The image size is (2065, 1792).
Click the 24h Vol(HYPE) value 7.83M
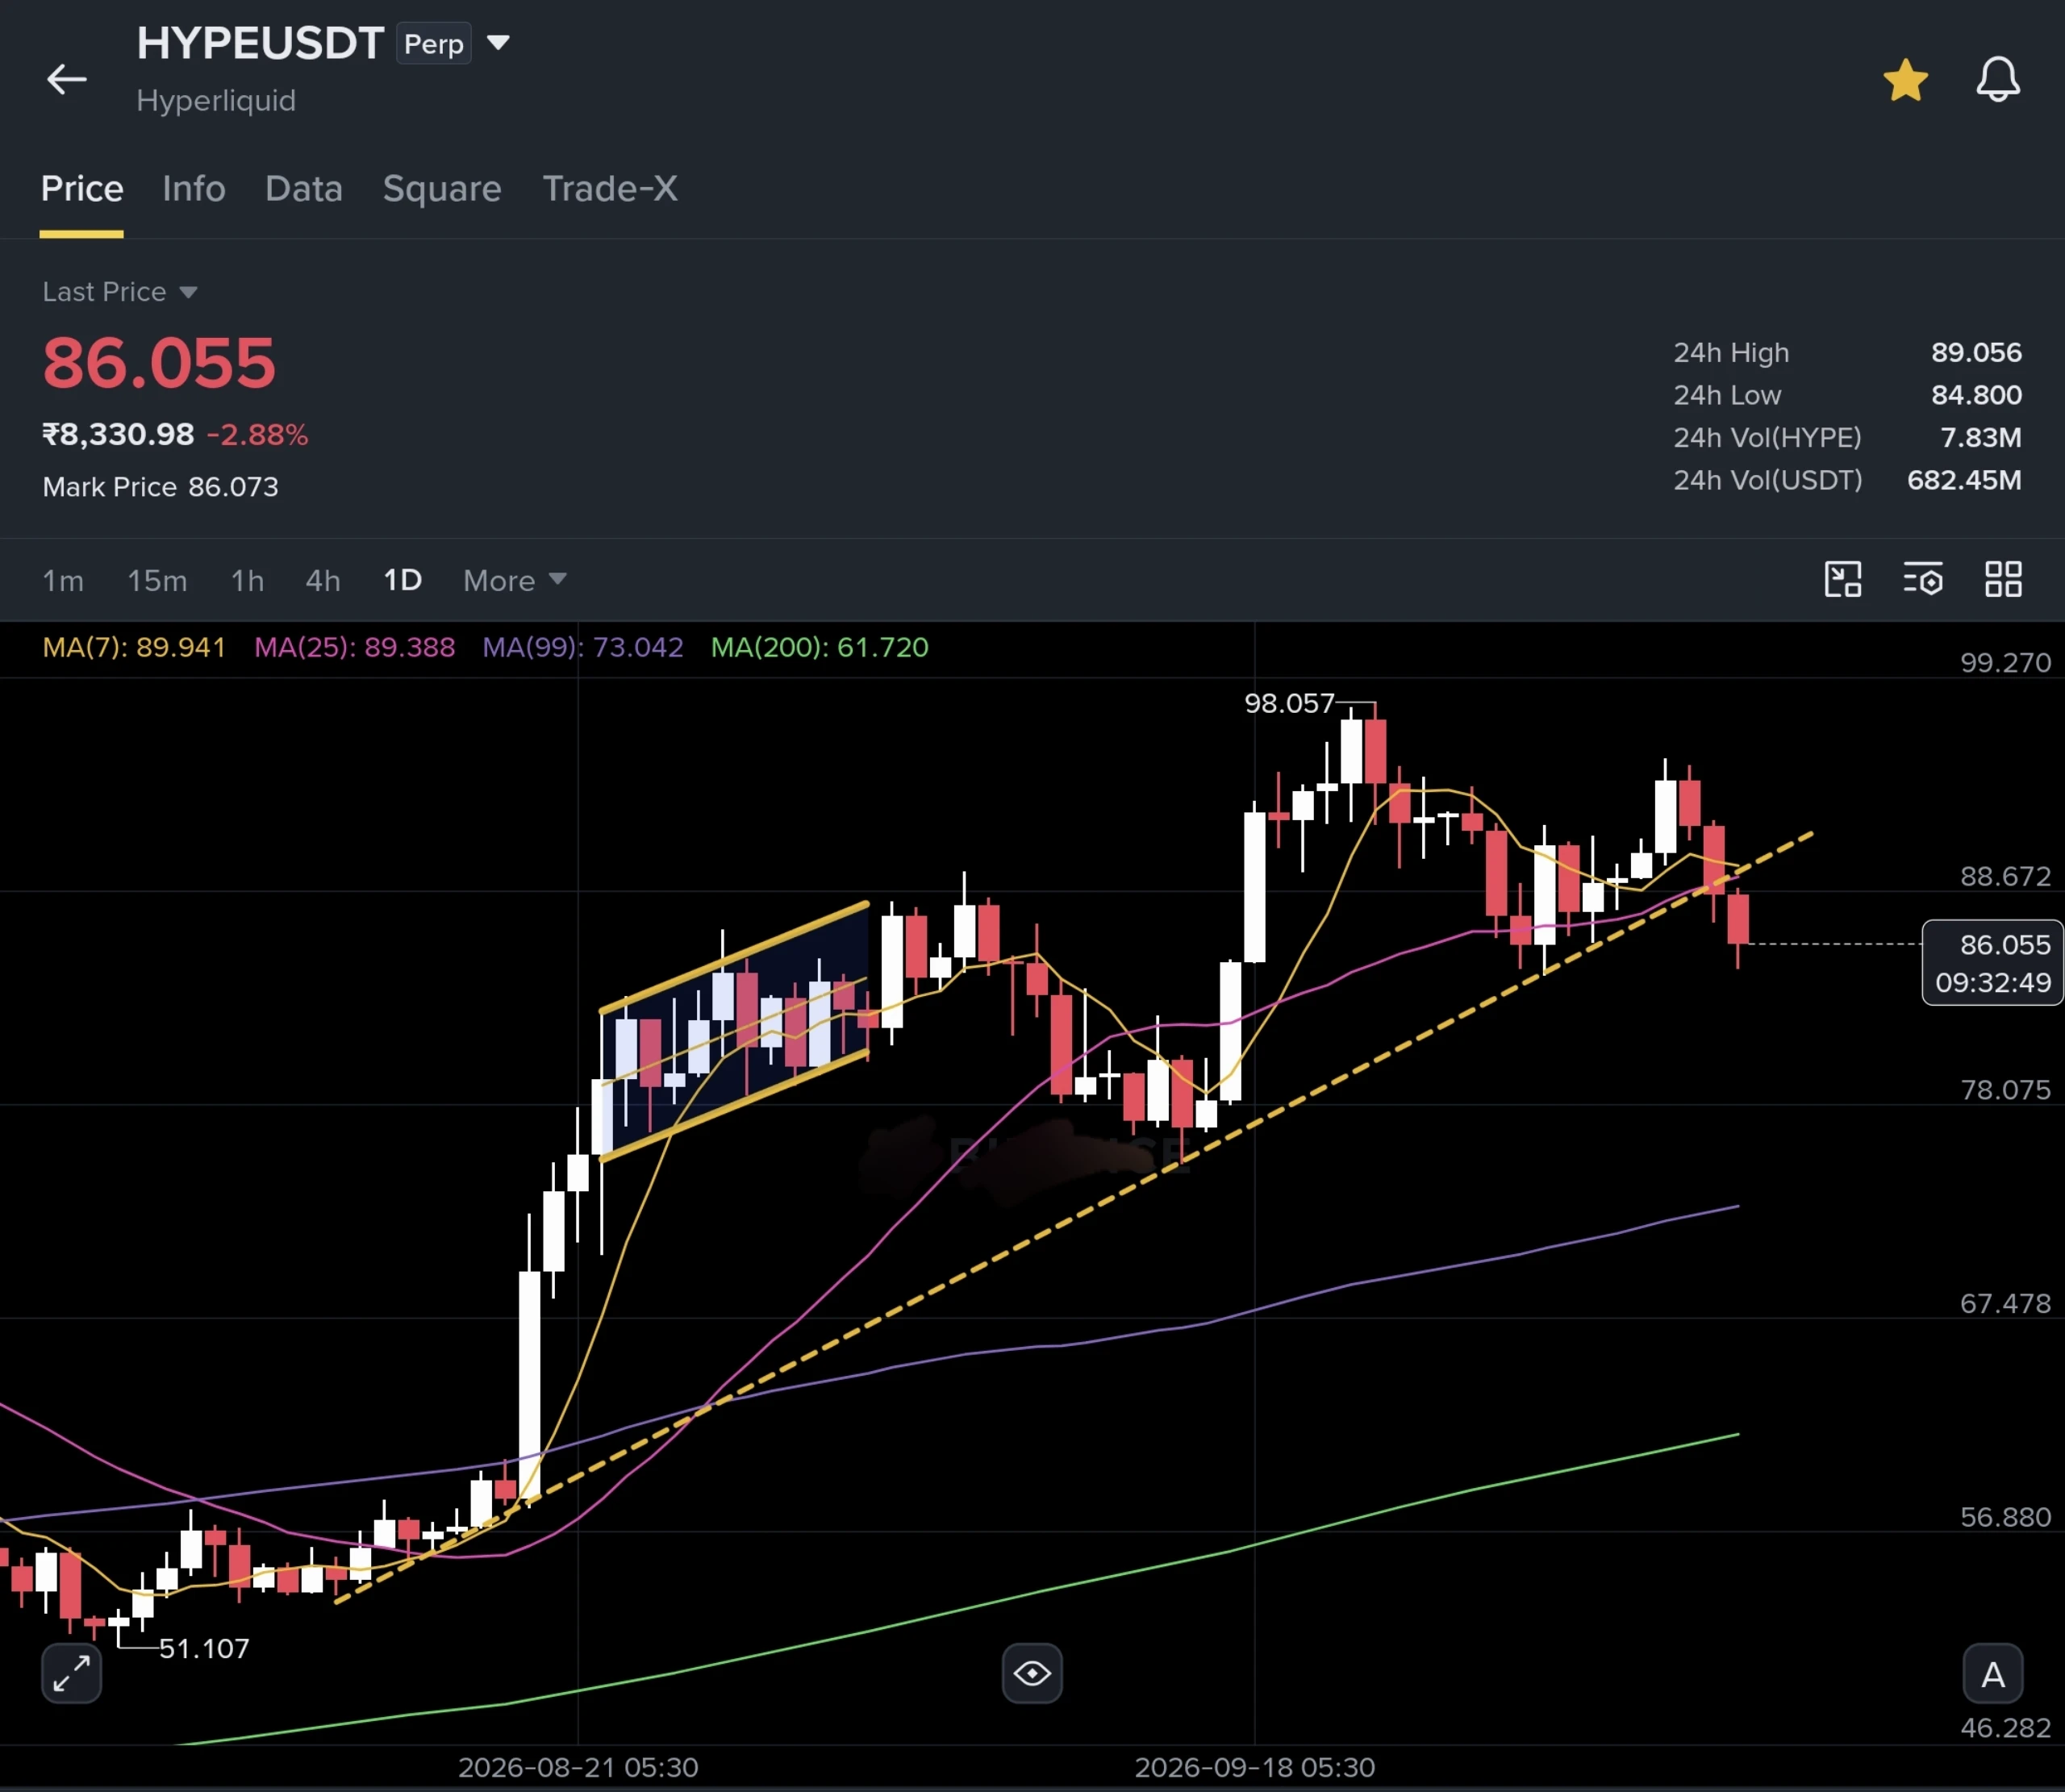tap(1981, 437)
